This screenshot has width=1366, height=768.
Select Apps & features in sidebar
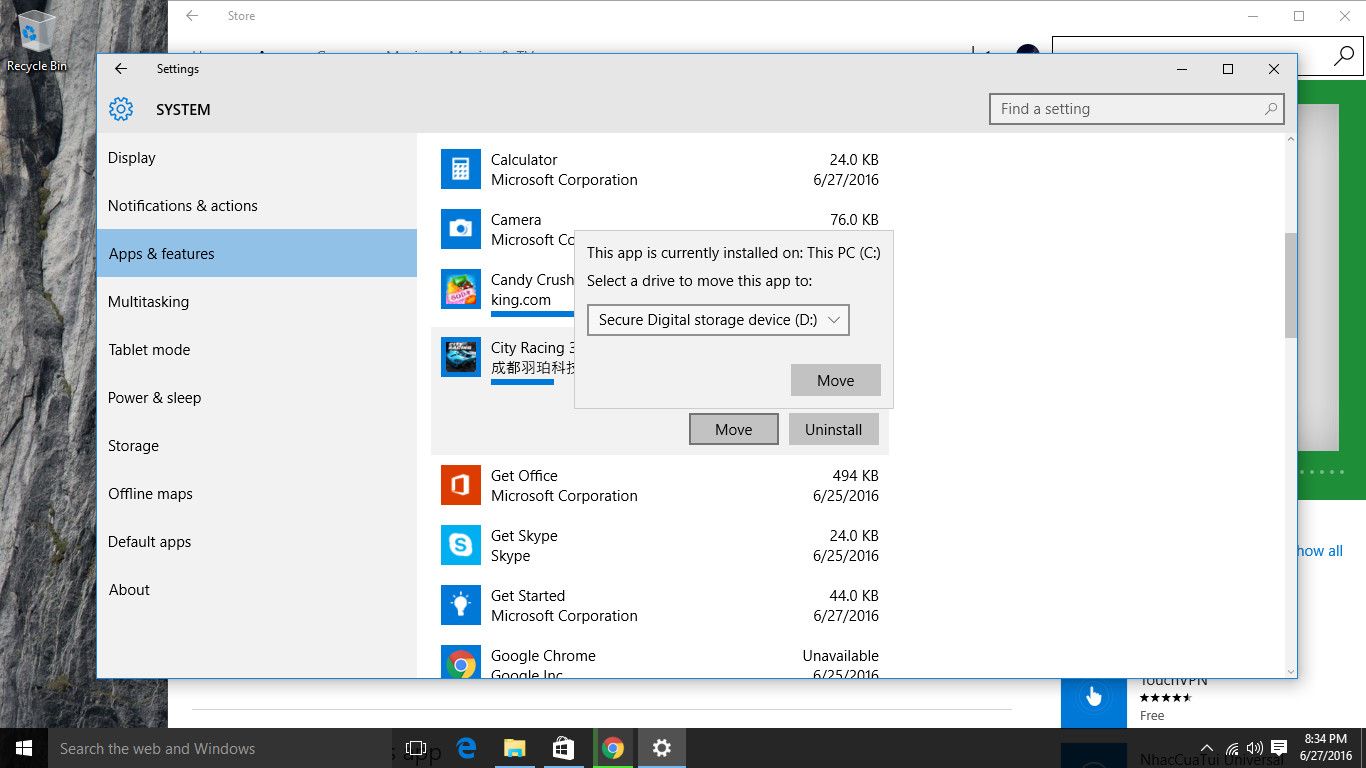coord(257,254)
